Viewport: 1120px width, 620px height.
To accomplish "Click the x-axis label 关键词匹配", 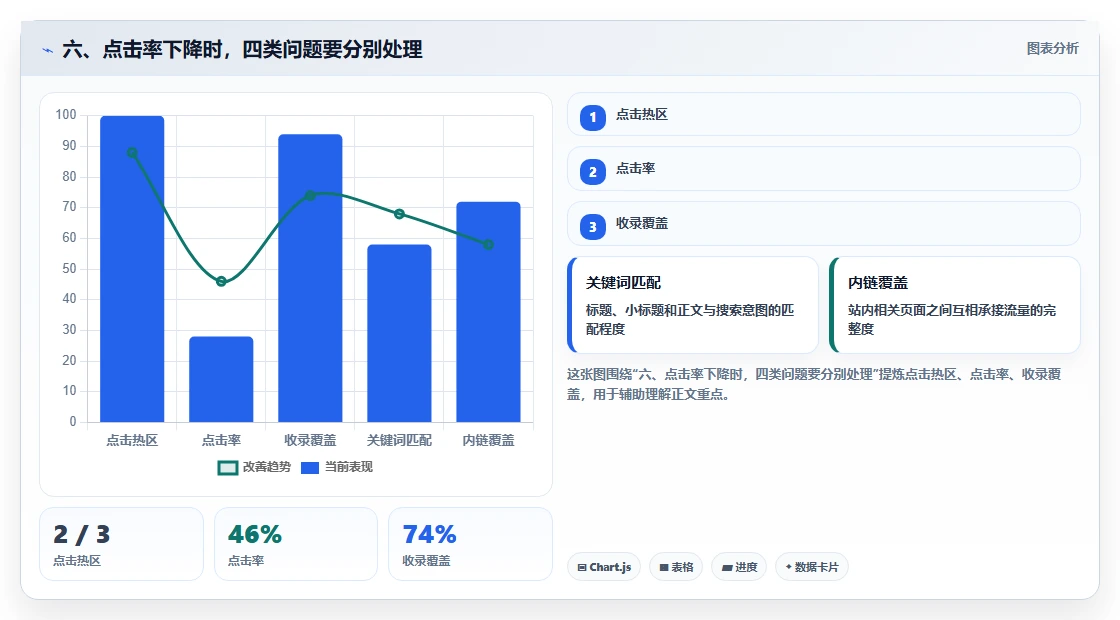I will [399, 441].
